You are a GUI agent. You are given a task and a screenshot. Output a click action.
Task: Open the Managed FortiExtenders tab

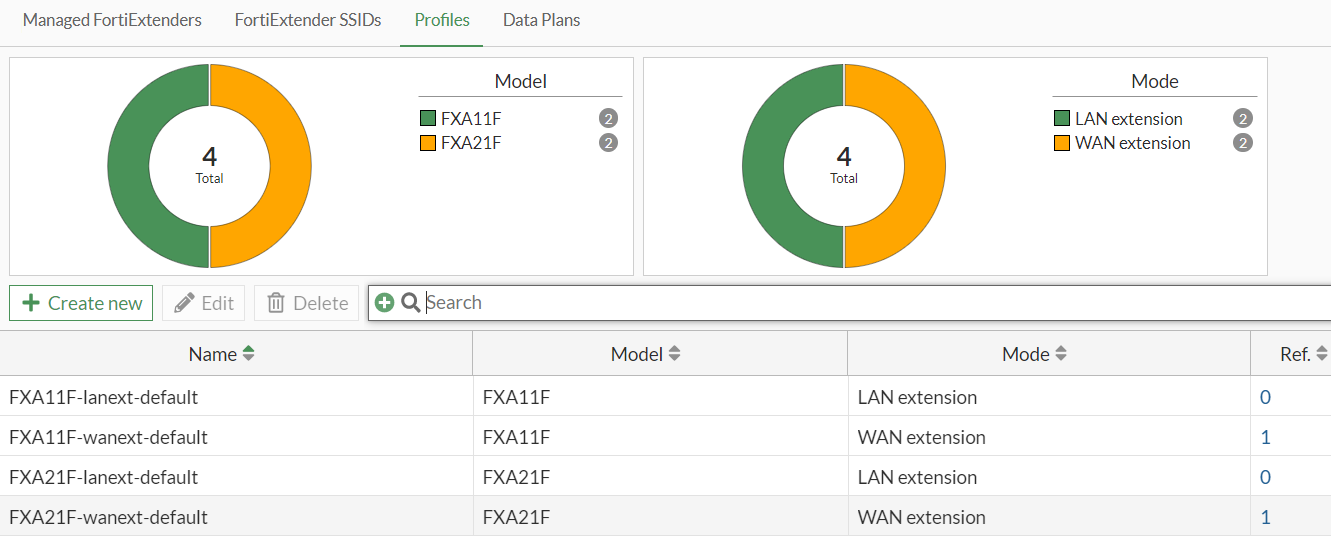click(x=112, y=20)
